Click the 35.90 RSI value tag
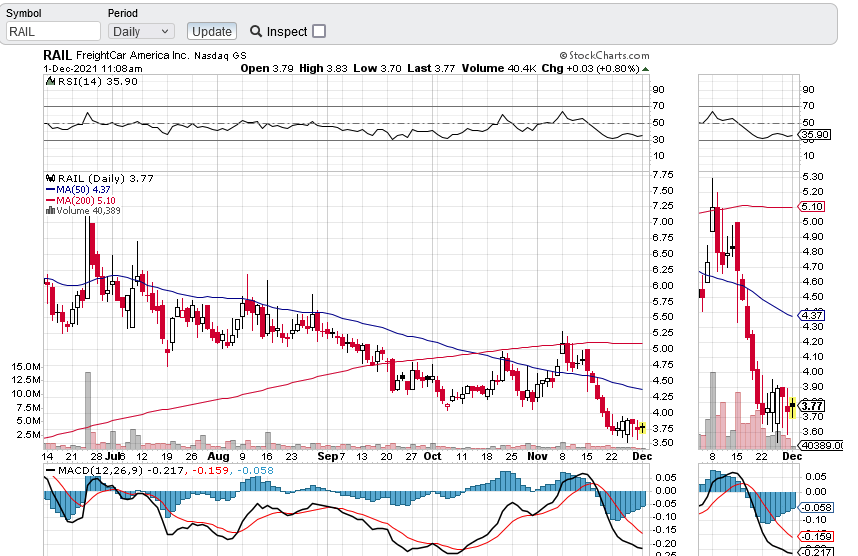 [816, 134]
